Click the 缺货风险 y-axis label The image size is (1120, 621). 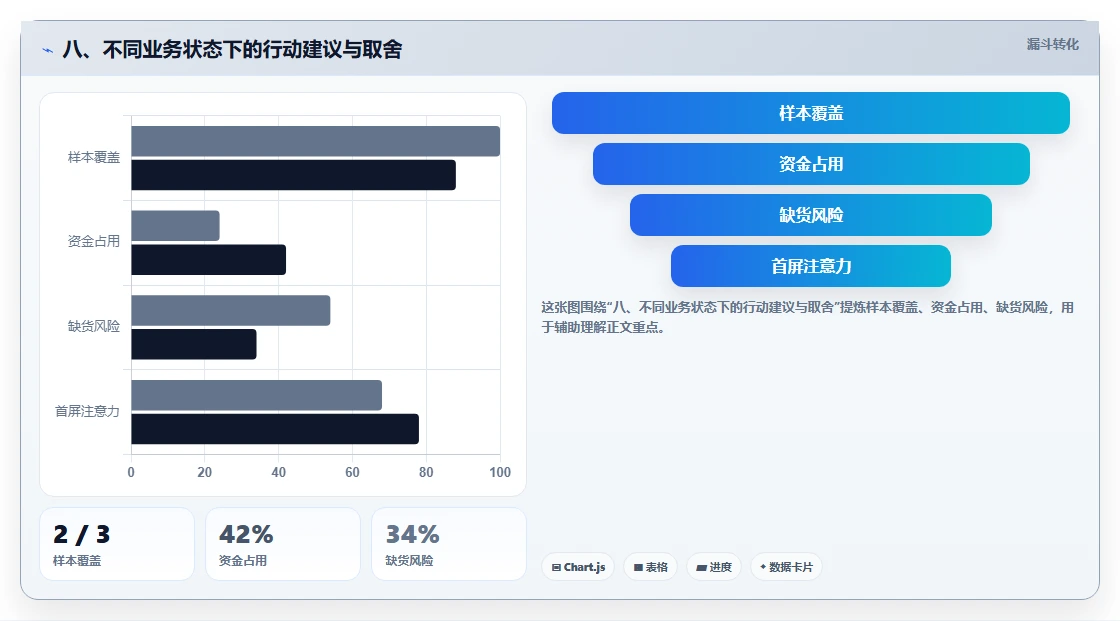(94, 327)
